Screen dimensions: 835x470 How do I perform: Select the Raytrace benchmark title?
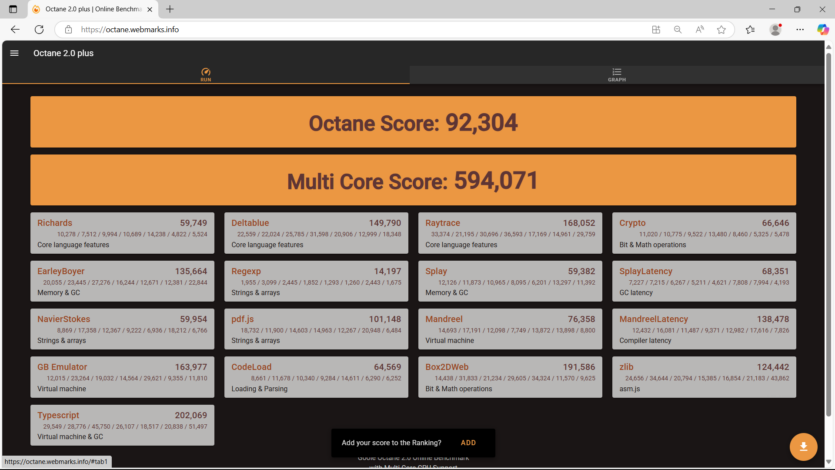click(x=443, y=223)
